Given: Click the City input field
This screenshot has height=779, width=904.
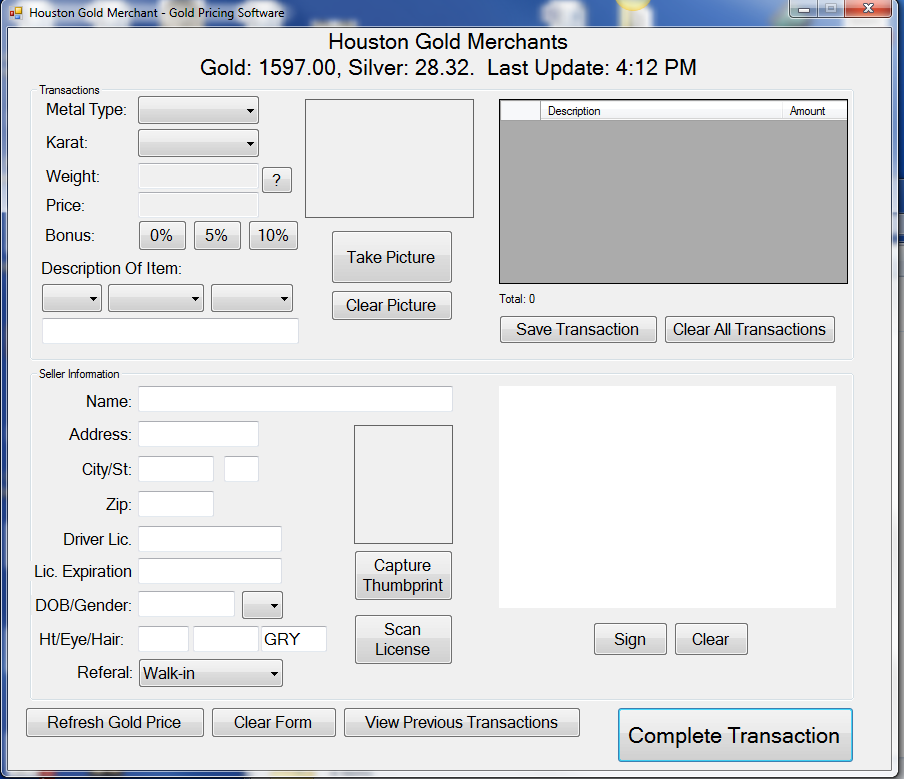Looking at the screenshot, I should [176, 469].
